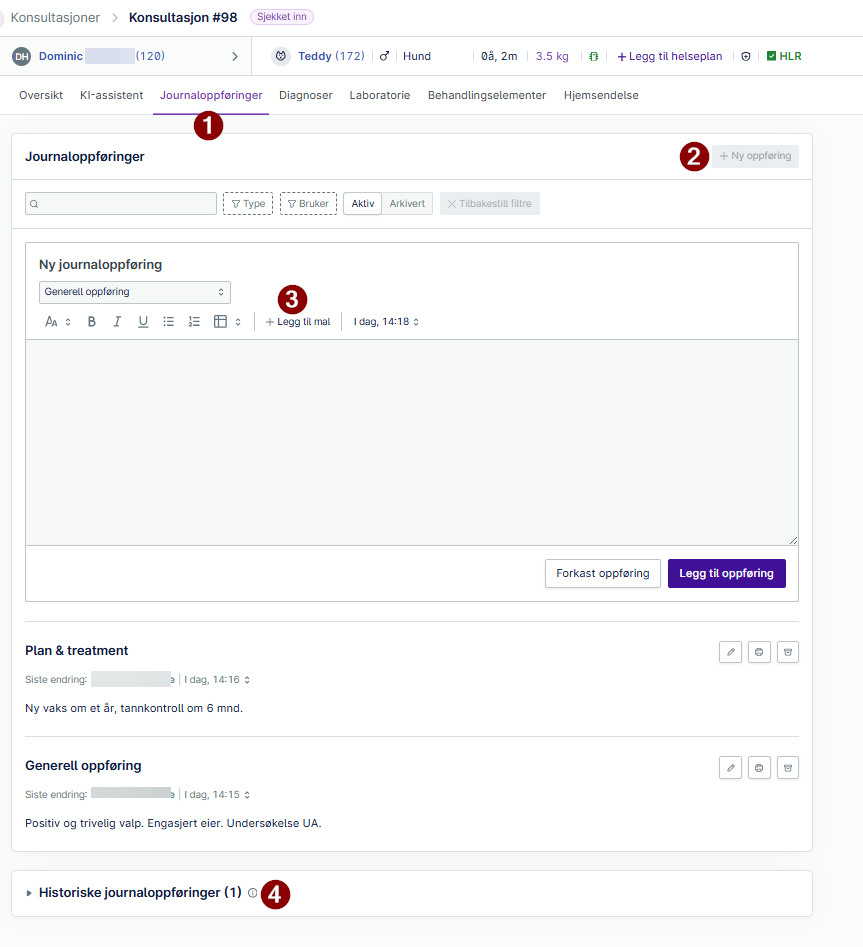
Task: Open the Type filter
Action: (248, 204)
